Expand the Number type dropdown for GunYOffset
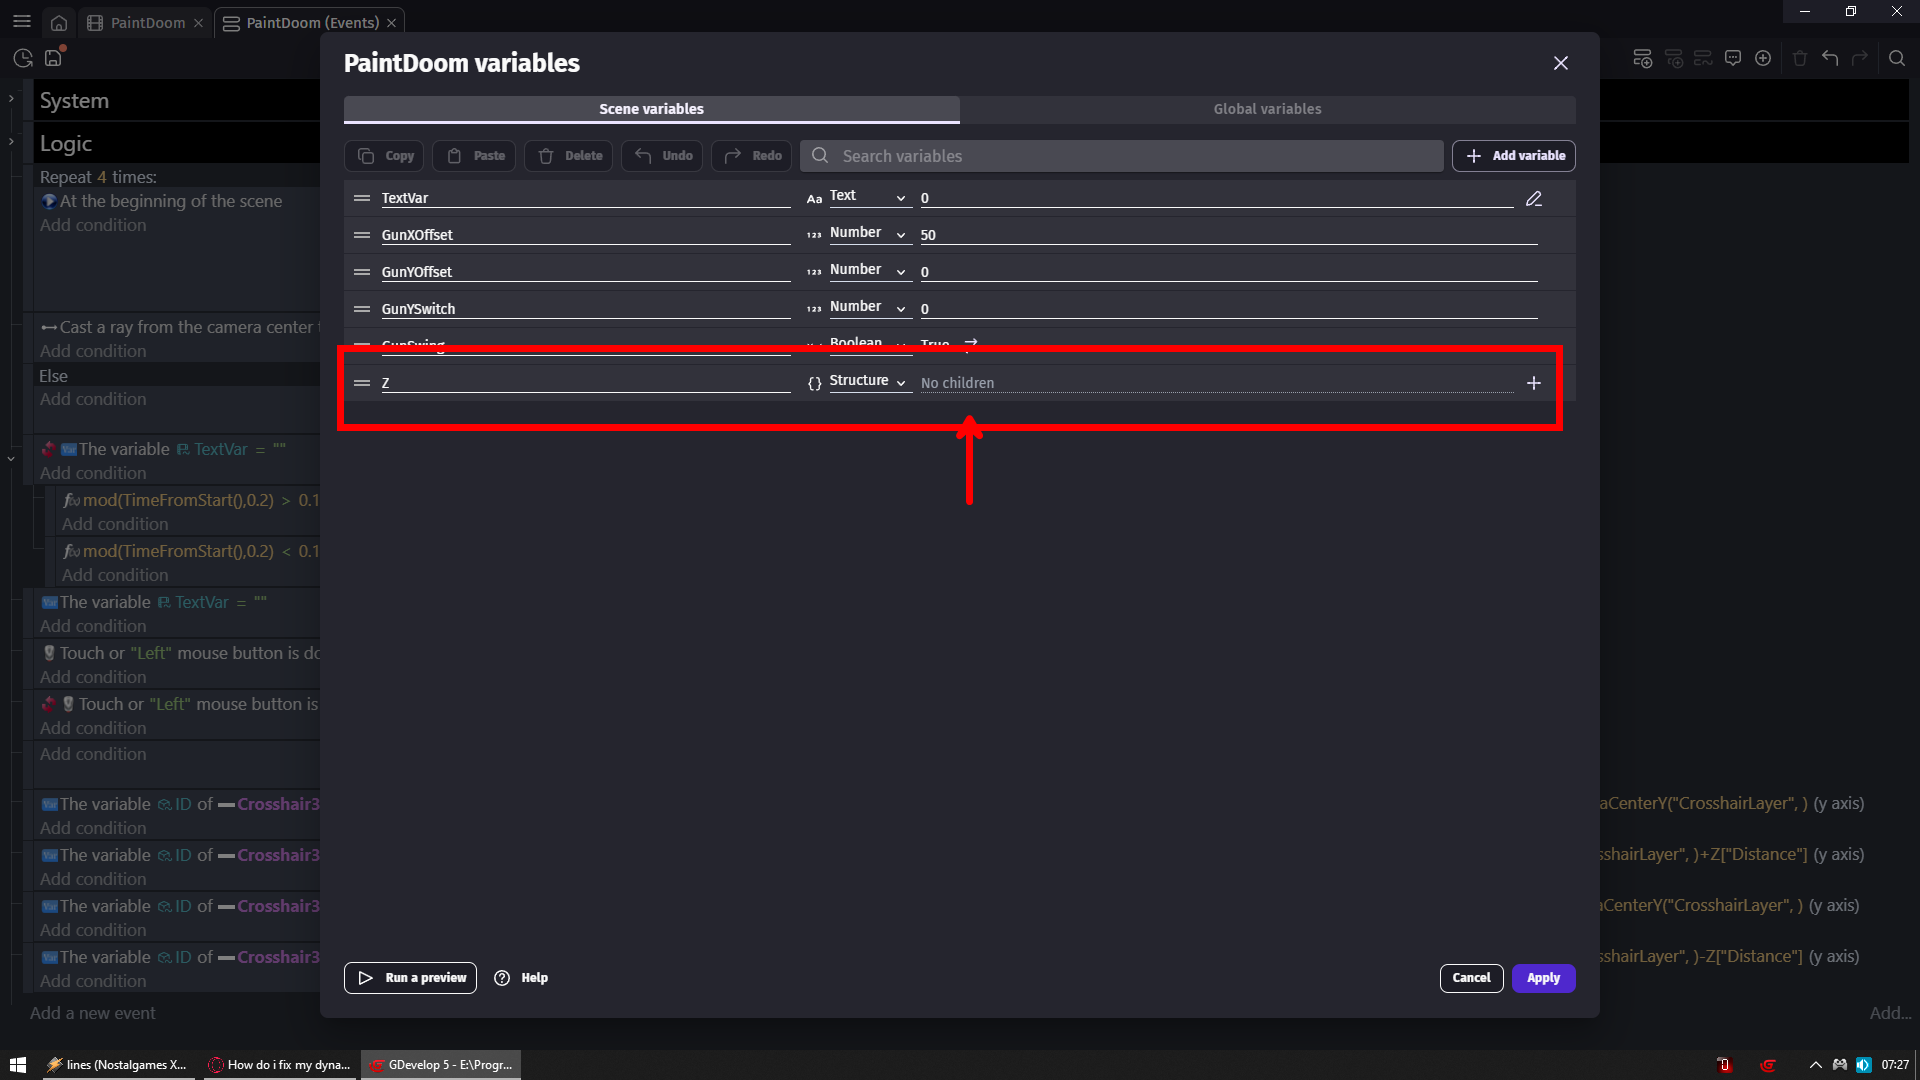Image resolution: width=1920 pixels, height=1080 pixels. [x=868, y=271]
